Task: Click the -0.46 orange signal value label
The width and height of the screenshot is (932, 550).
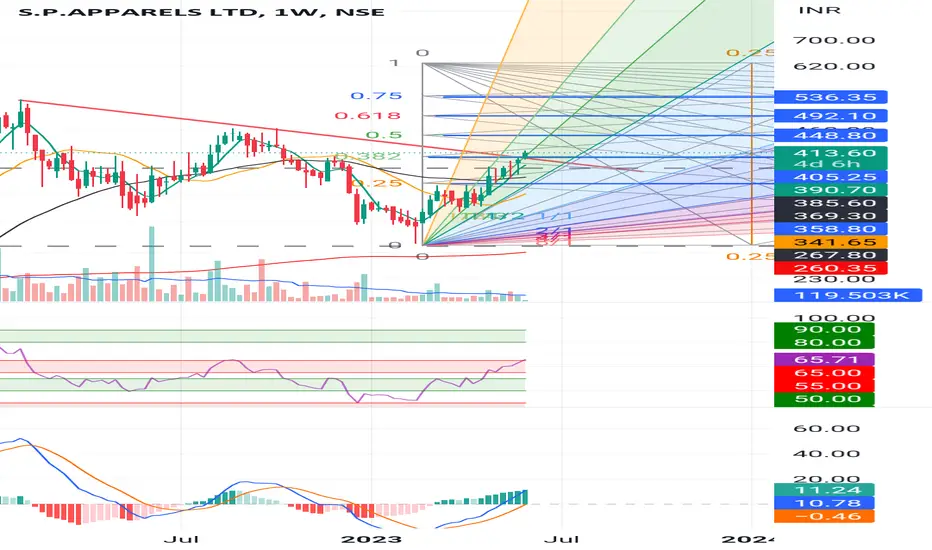Action: point(824,516)
